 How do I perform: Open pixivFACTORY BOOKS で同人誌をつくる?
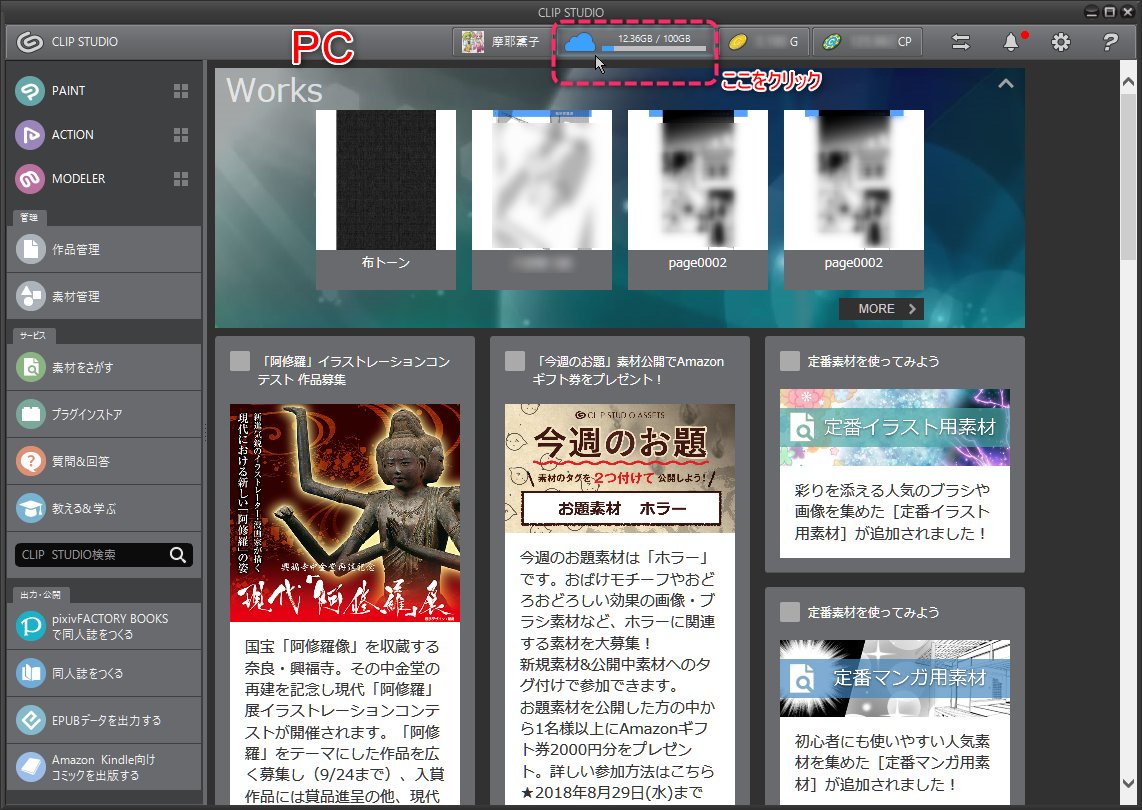(104, 626)
